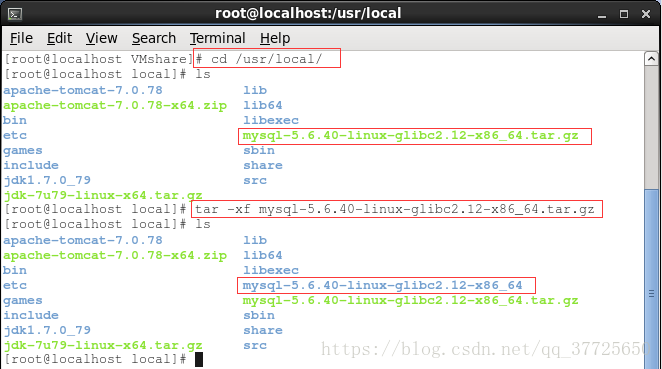Click the window title 'root@localhost:/usr/local'

(308, 14)
